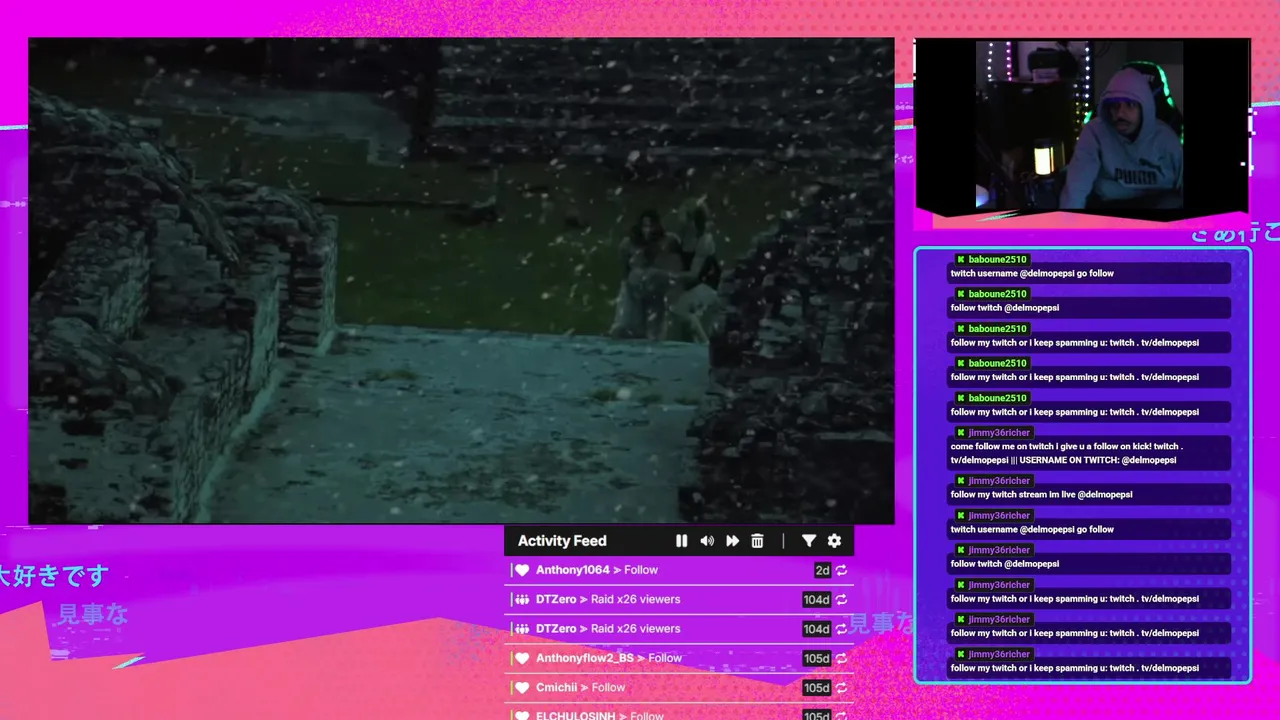Click the Activity Feed title

coord(562,541)
